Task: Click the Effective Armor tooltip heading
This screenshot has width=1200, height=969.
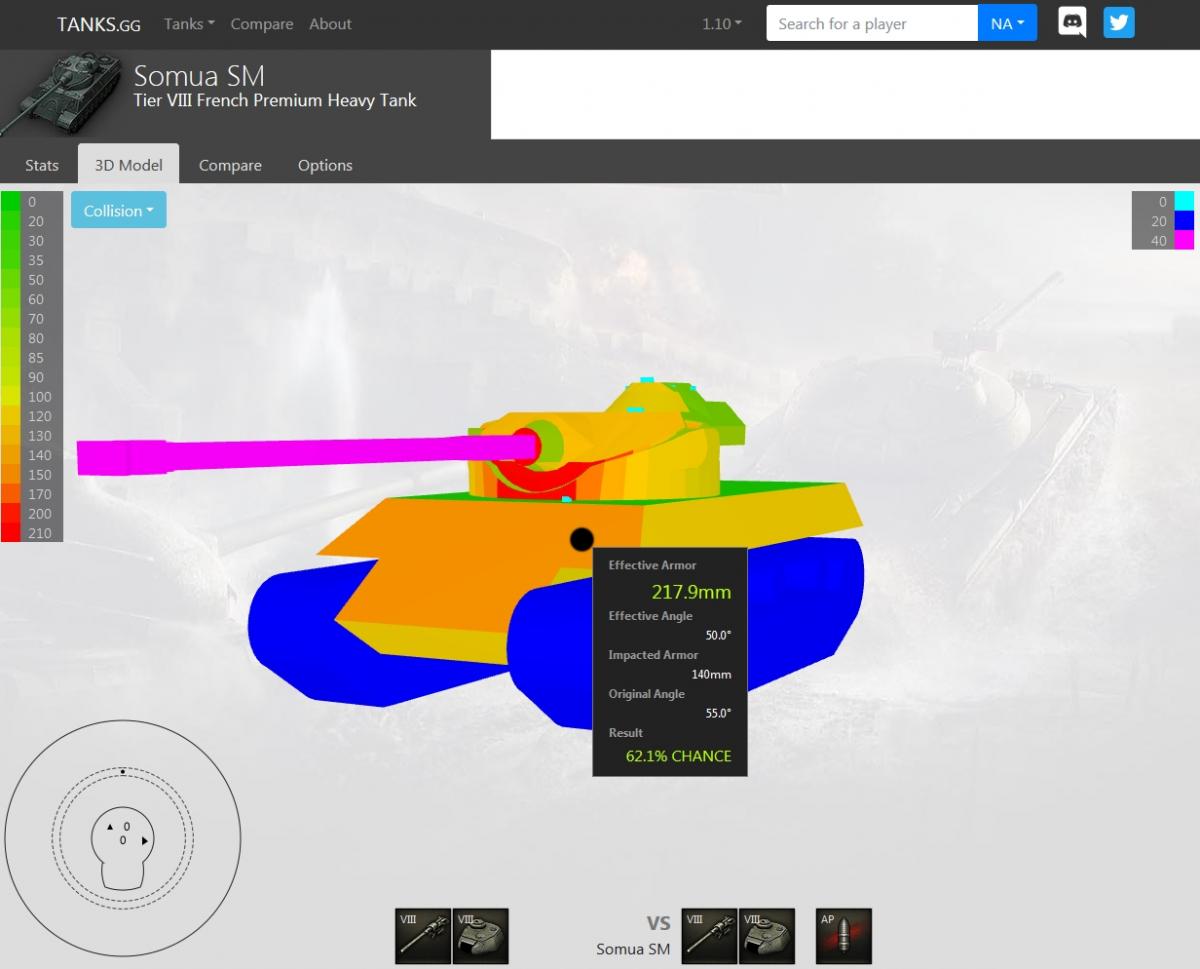Action: [x=652, y=566]
